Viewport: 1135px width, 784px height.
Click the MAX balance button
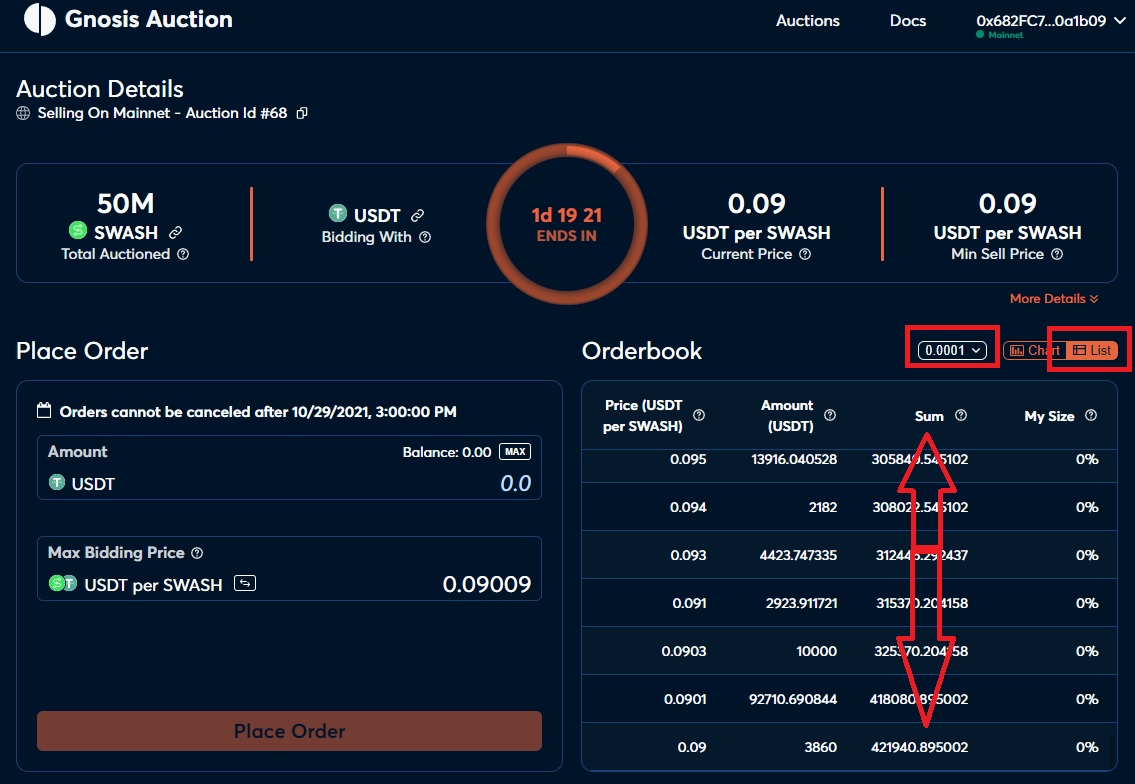pyautogui.click(x=515, y=452)
